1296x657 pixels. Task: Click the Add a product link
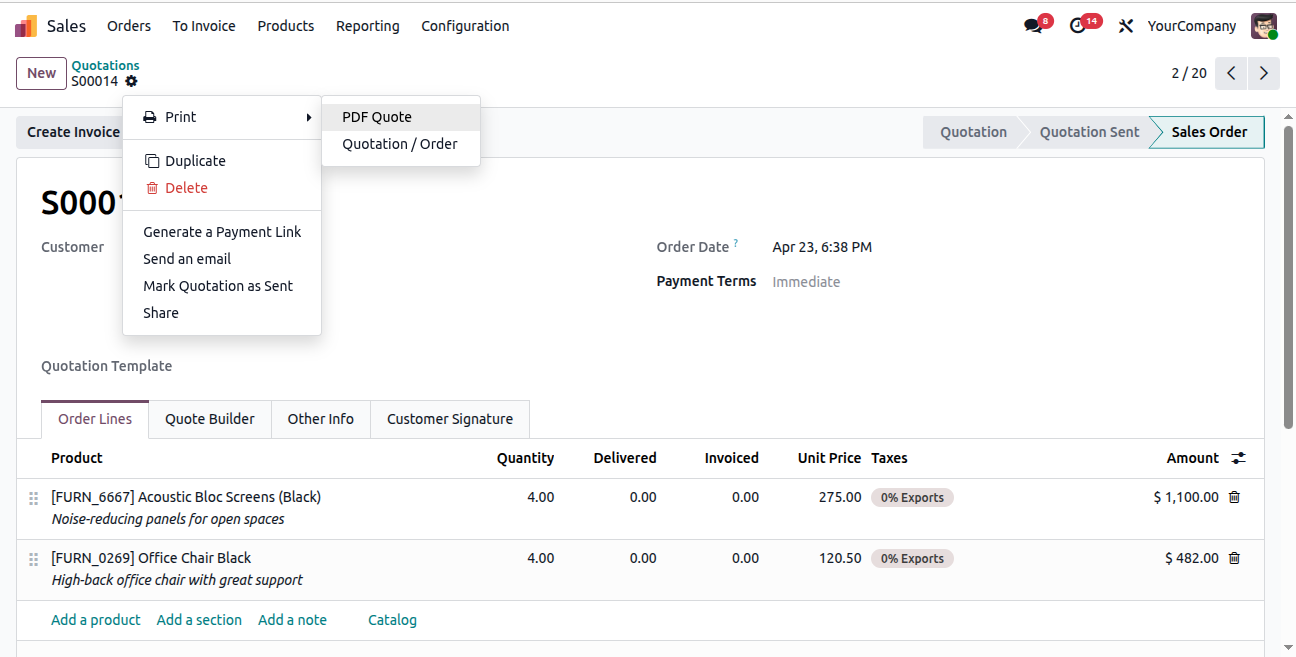pos(96,620)
